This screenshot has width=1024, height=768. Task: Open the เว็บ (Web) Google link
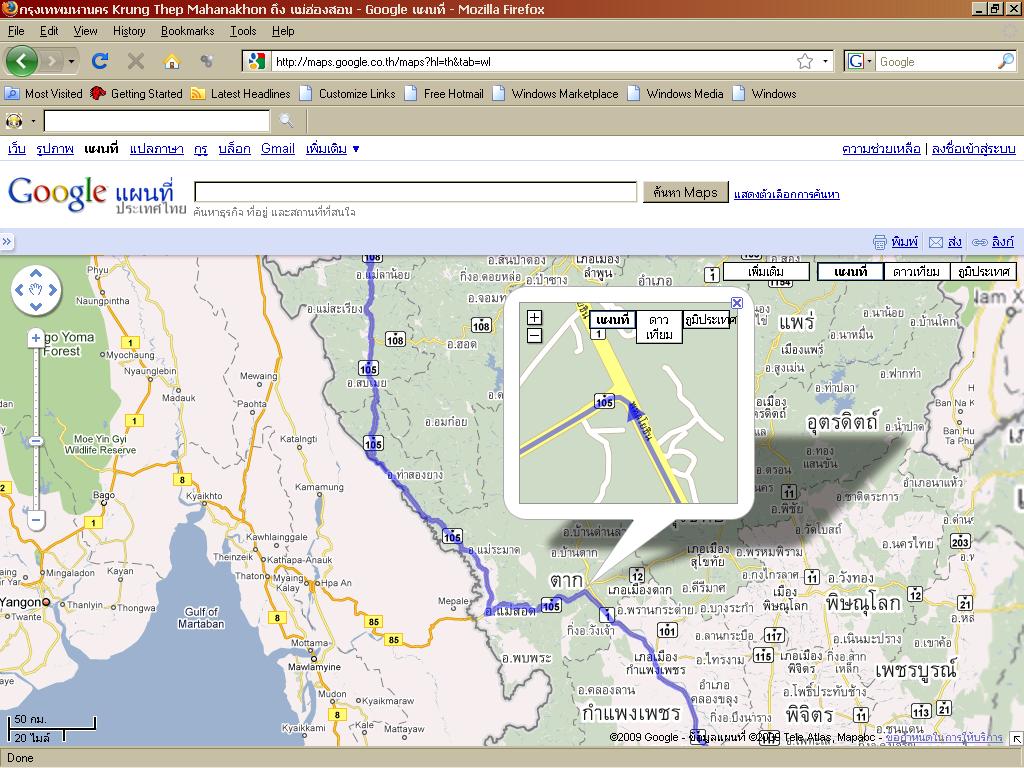click(17, 148)
